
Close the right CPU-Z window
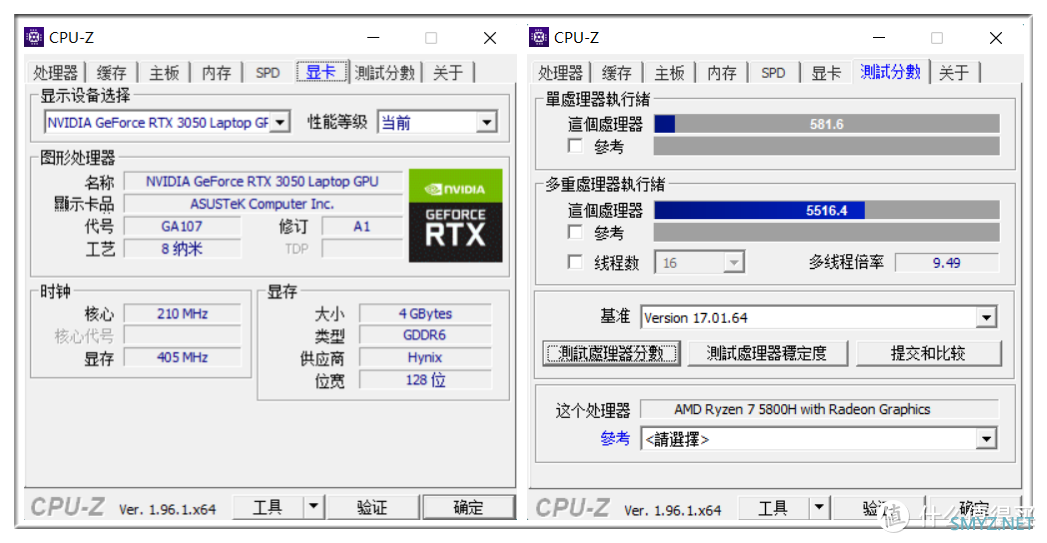click(996, 38)
